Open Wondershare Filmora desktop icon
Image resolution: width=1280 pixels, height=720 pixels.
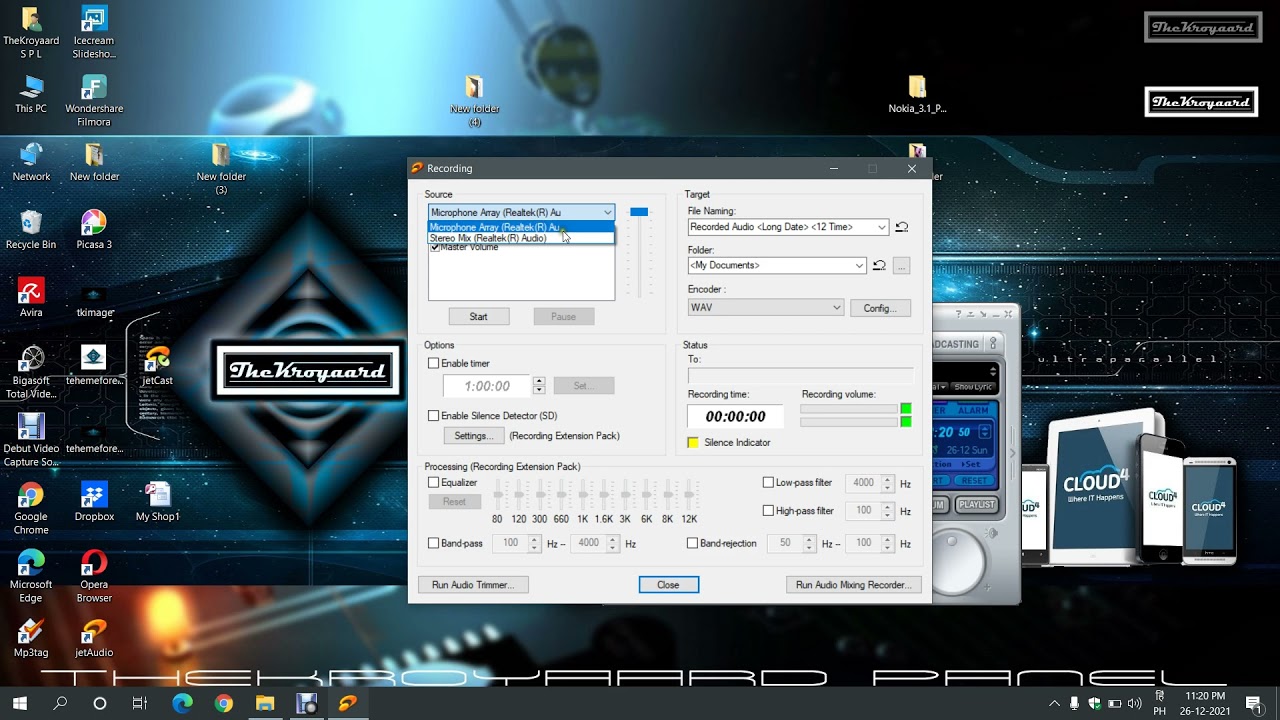[x=94, y=100]
